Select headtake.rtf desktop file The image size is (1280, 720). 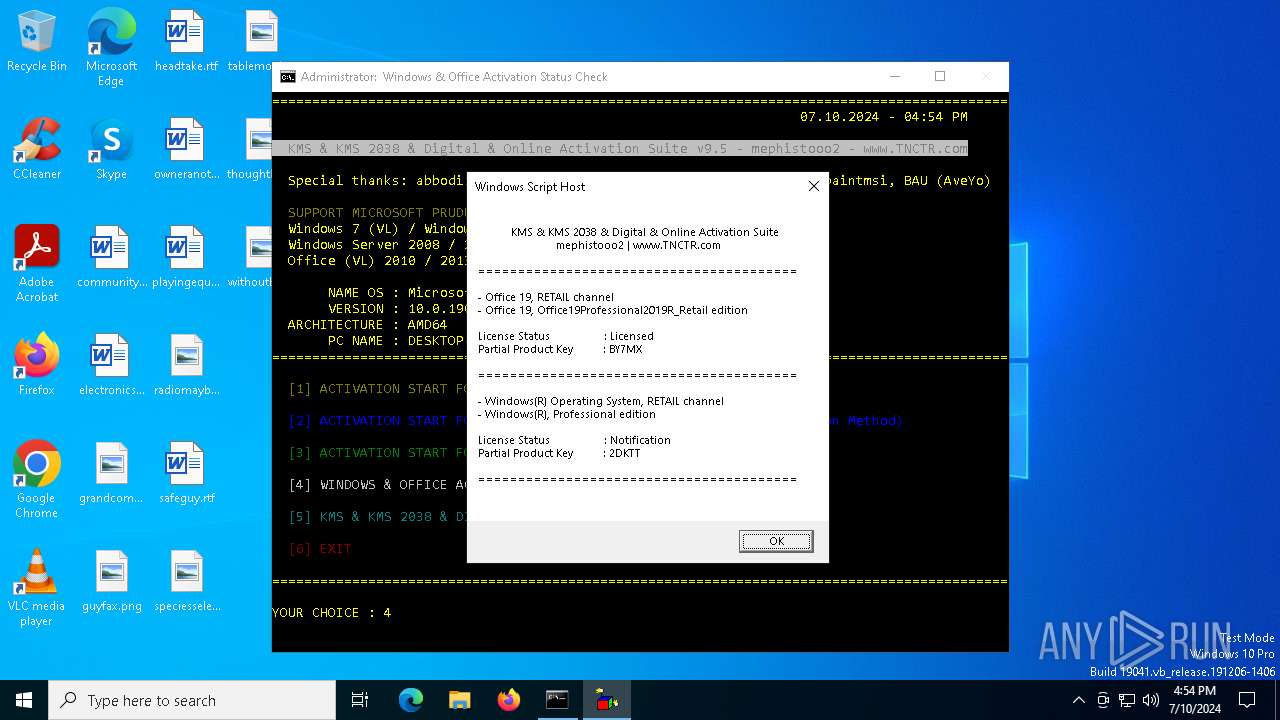[186, 42]
